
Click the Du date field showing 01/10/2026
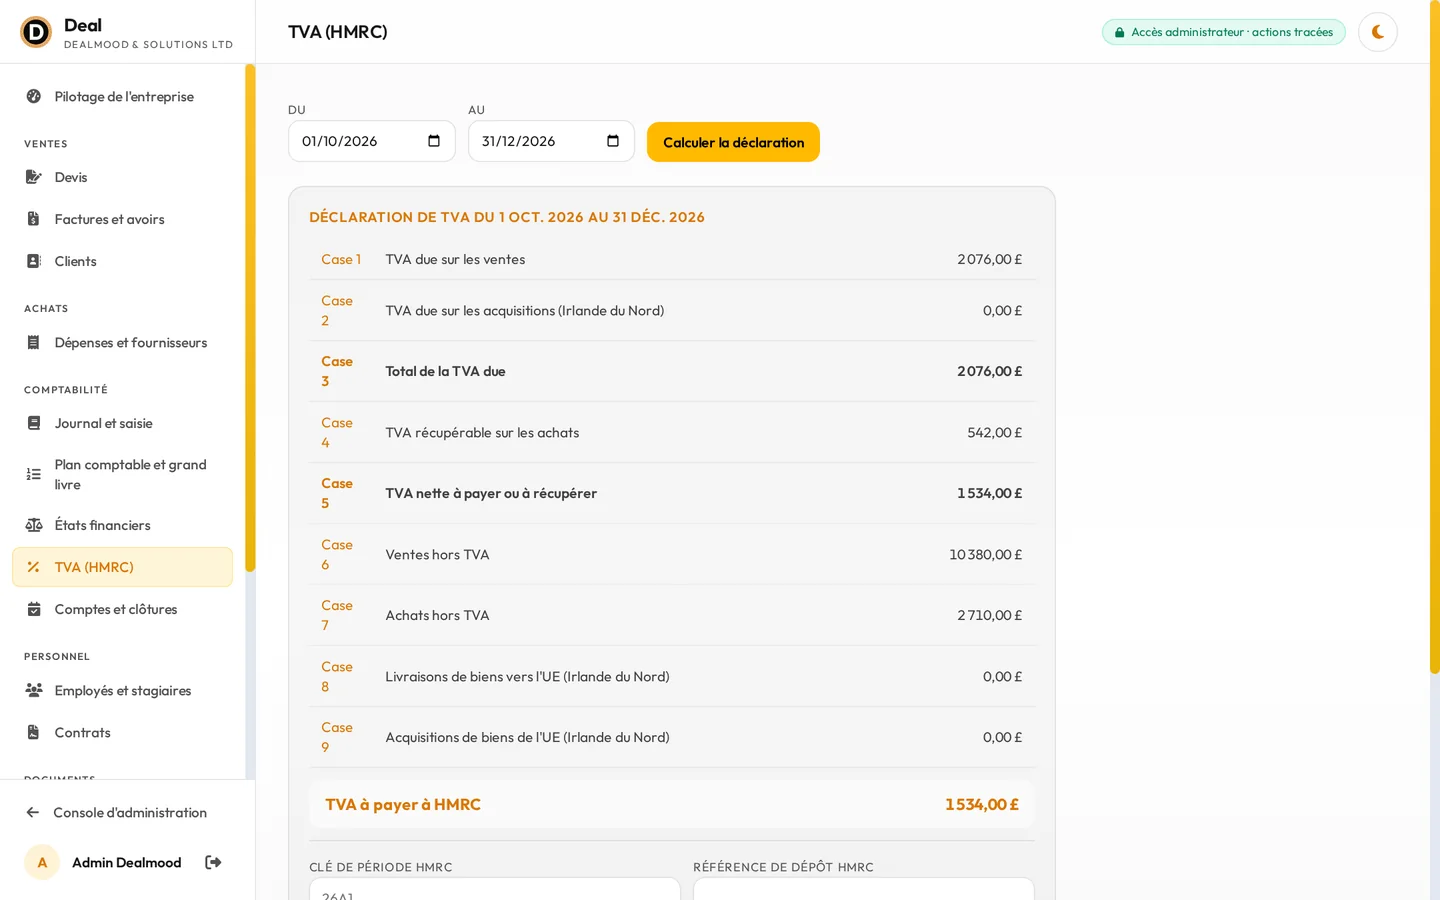click(x=372, y=141)
